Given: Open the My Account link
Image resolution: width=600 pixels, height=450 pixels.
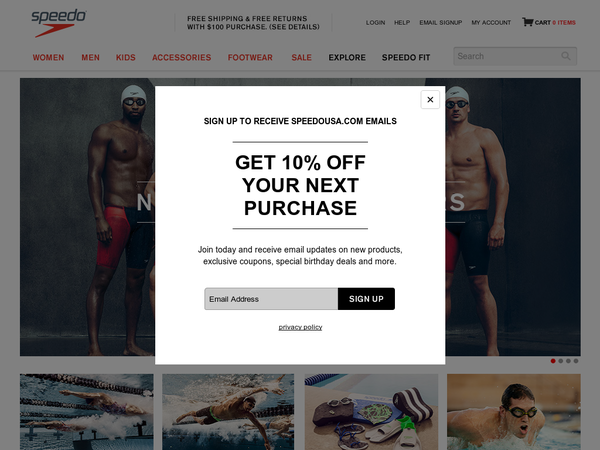Looking at the screenshot, I should pos(491,23).
